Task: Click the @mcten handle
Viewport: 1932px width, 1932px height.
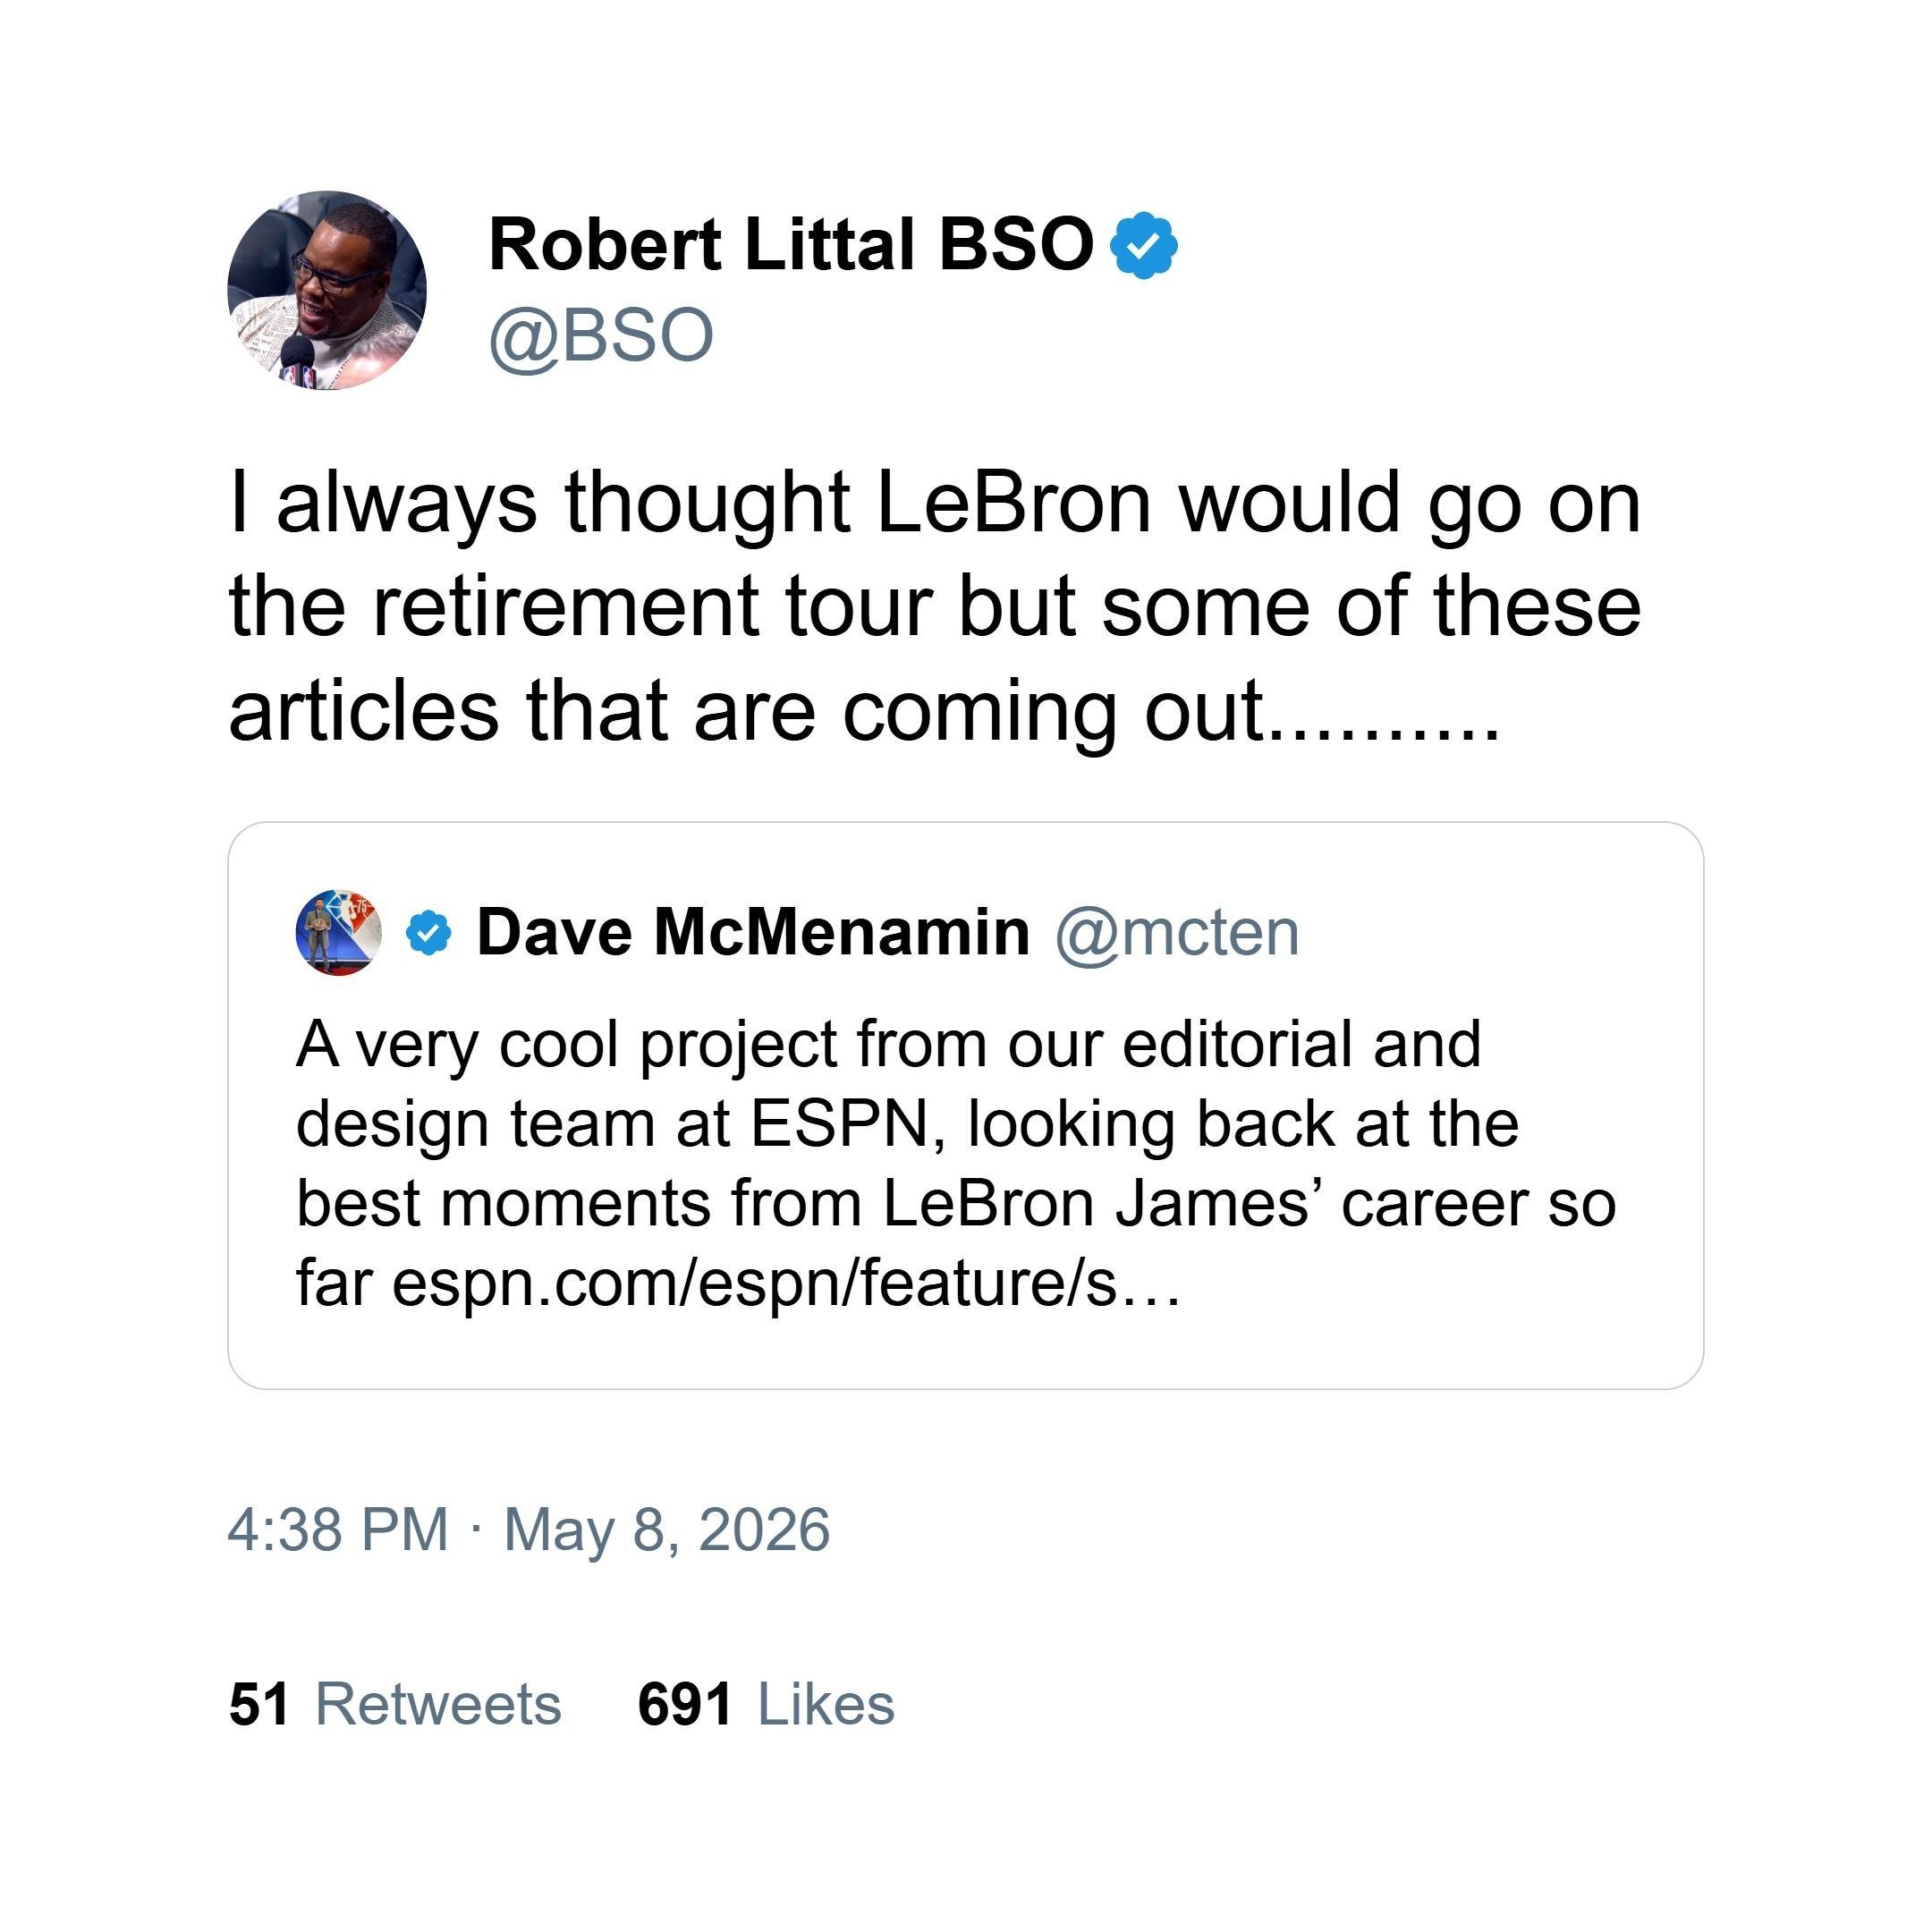Action: pyautogui.click(x=1177, y=934)
